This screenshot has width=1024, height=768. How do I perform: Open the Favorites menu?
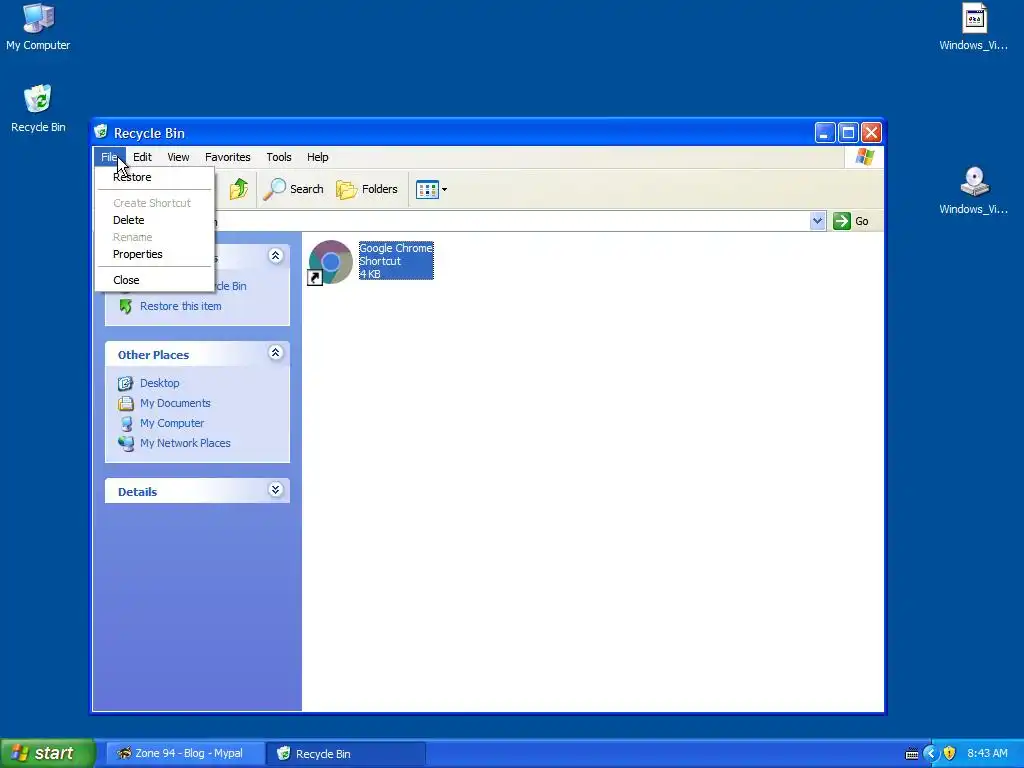228,157
